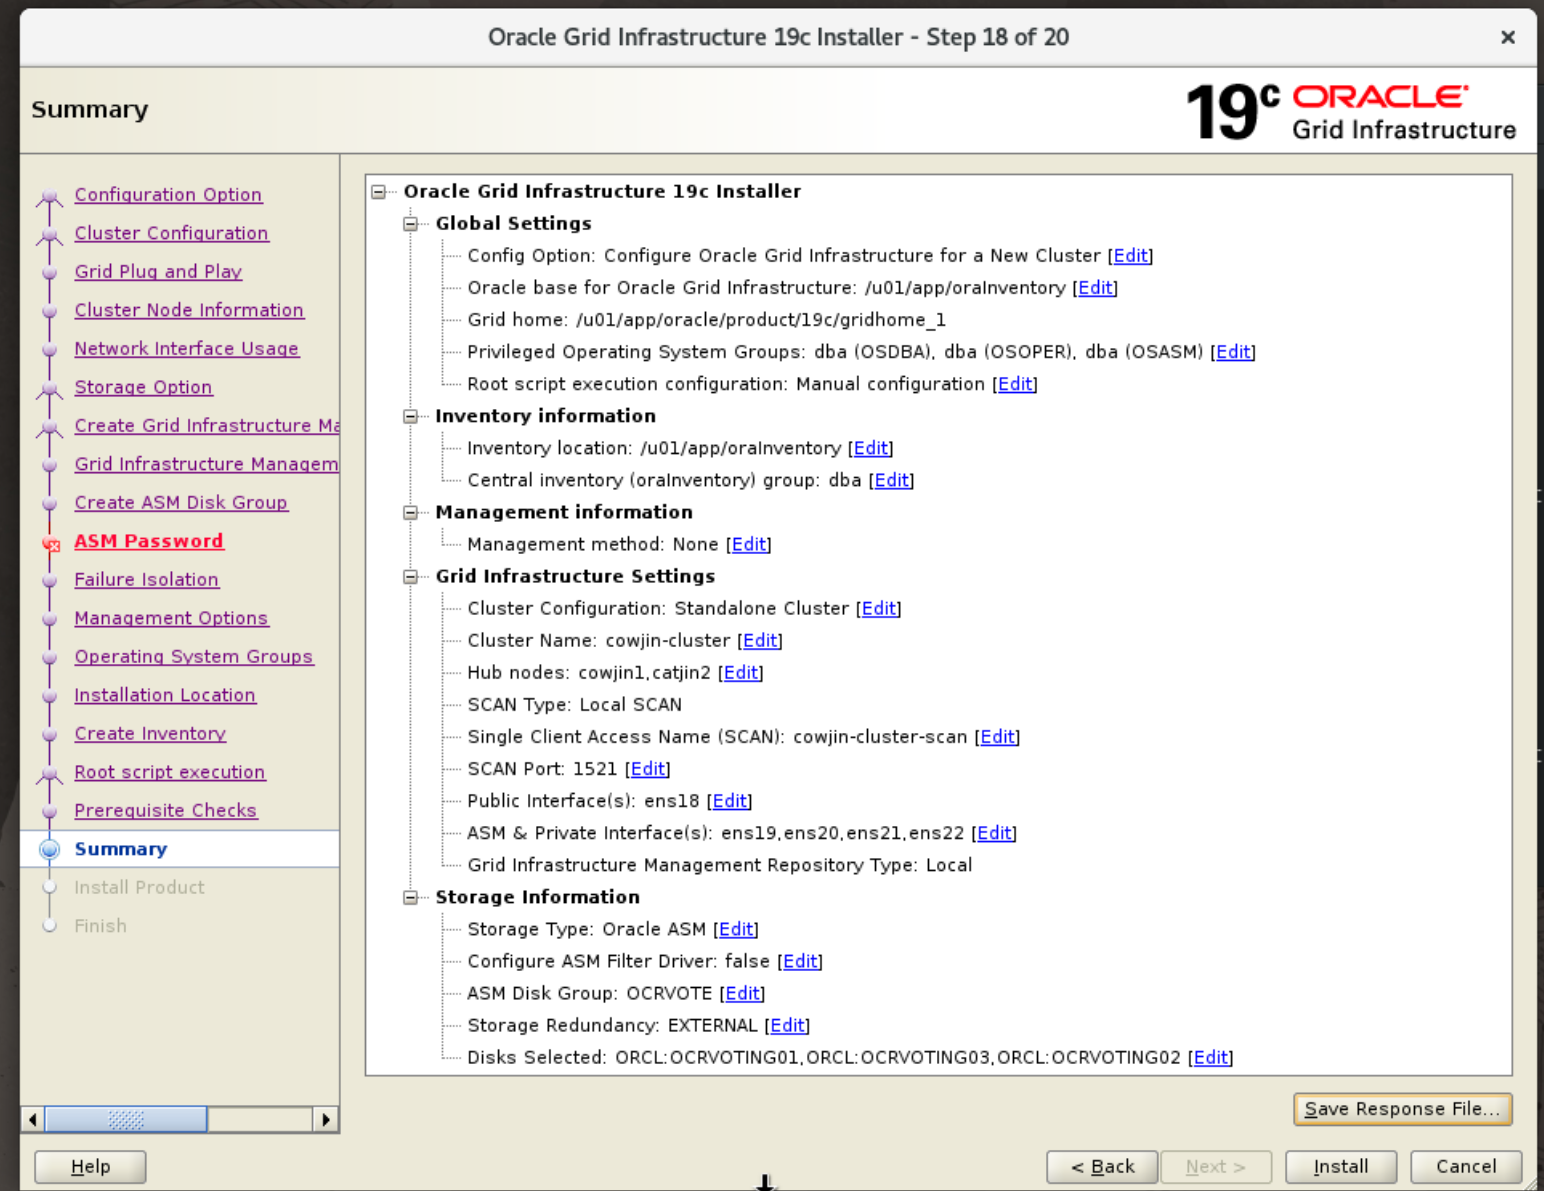
Task: Edit the Inventory location
Action: tap(871, 448)
